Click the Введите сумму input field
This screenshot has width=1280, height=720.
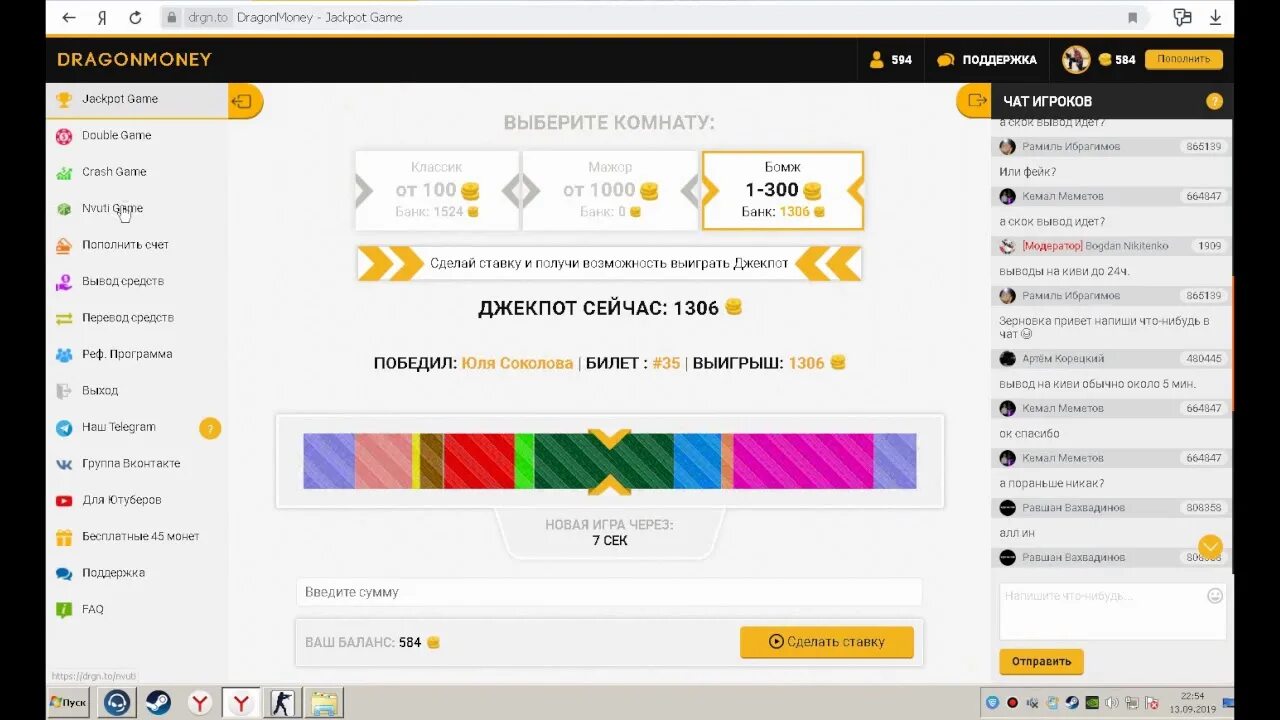(609, 592)
